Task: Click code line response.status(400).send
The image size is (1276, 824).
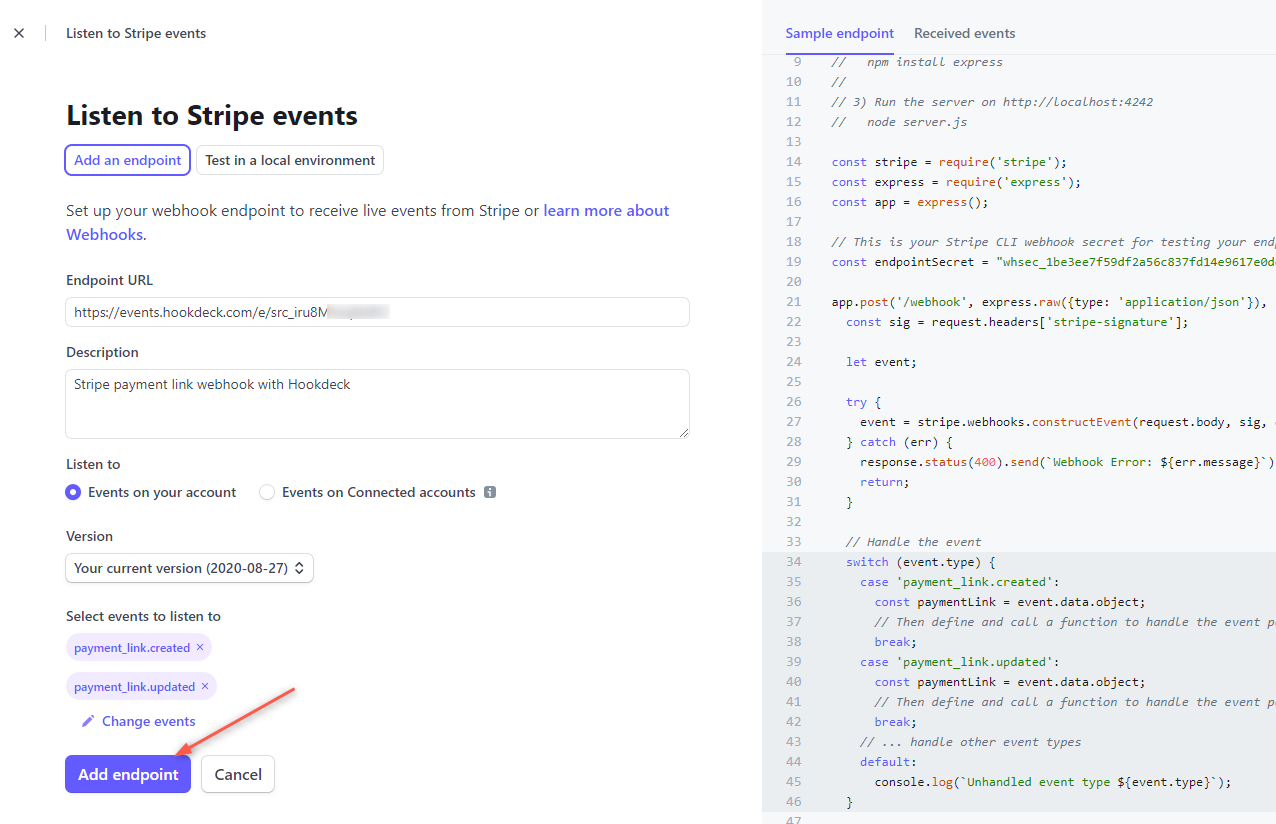Action: click(1067, 462)
